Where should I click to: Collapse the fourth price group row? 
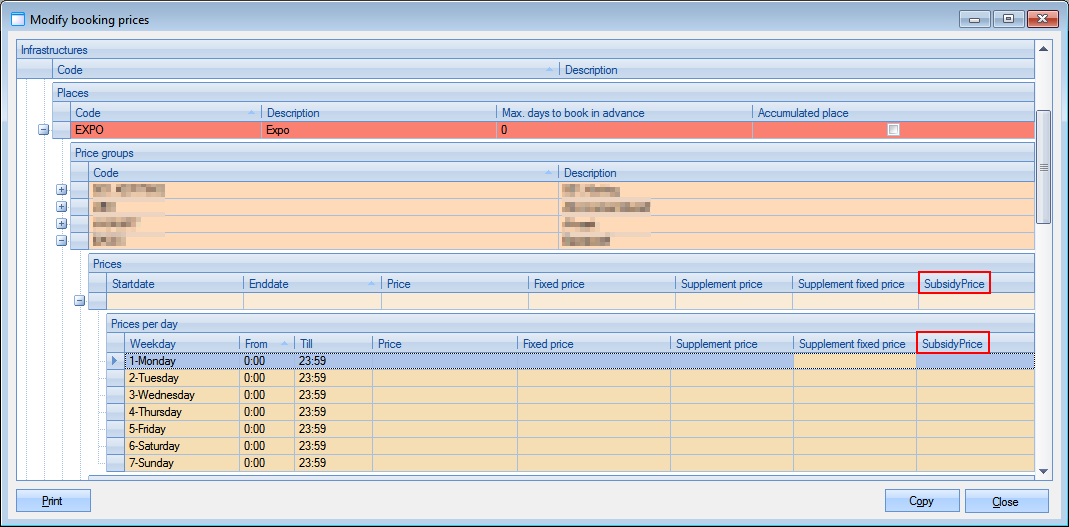(x=61, y=241)
